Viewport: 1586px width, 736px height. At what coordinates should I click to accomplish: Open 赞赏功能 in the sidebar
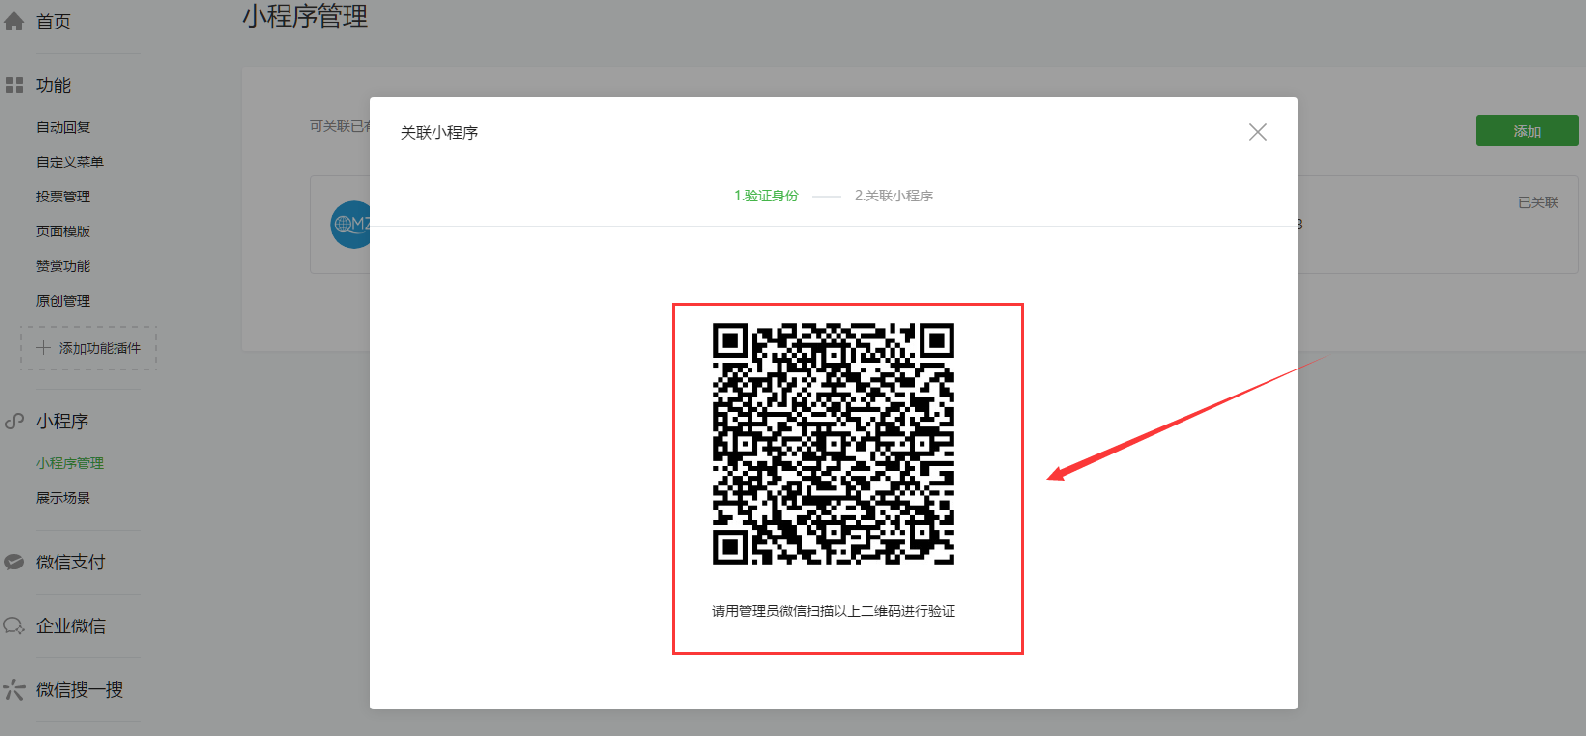pos(63,266)
